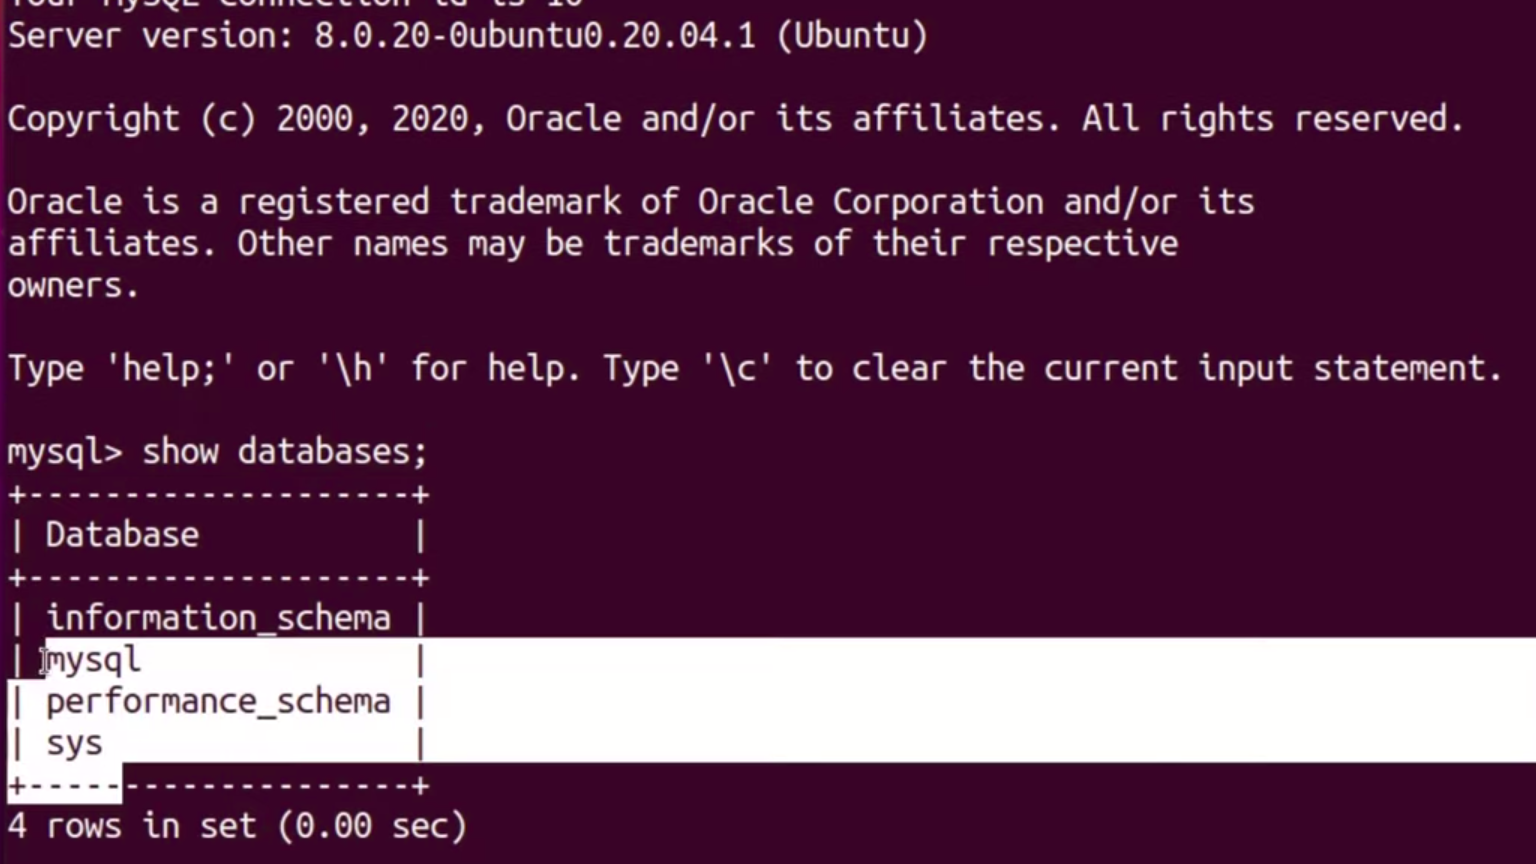
Task: Select the performance_schema database entry
Action: [x=218, y=702]
